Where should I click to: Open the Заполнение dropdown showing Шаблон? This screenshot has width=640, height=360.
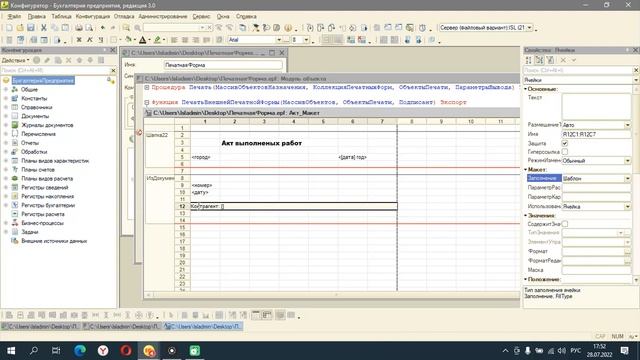coord(627,179)
